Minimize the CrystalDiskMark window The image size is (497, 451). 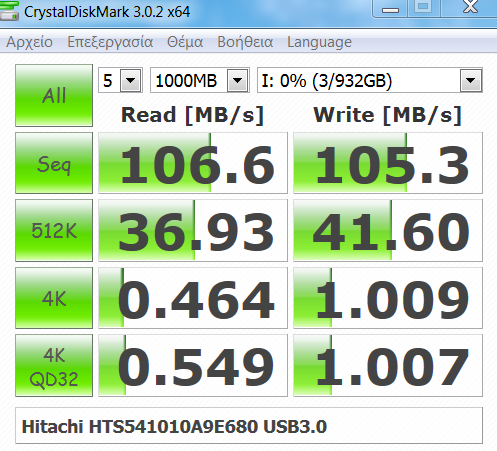tap(390, 8)
